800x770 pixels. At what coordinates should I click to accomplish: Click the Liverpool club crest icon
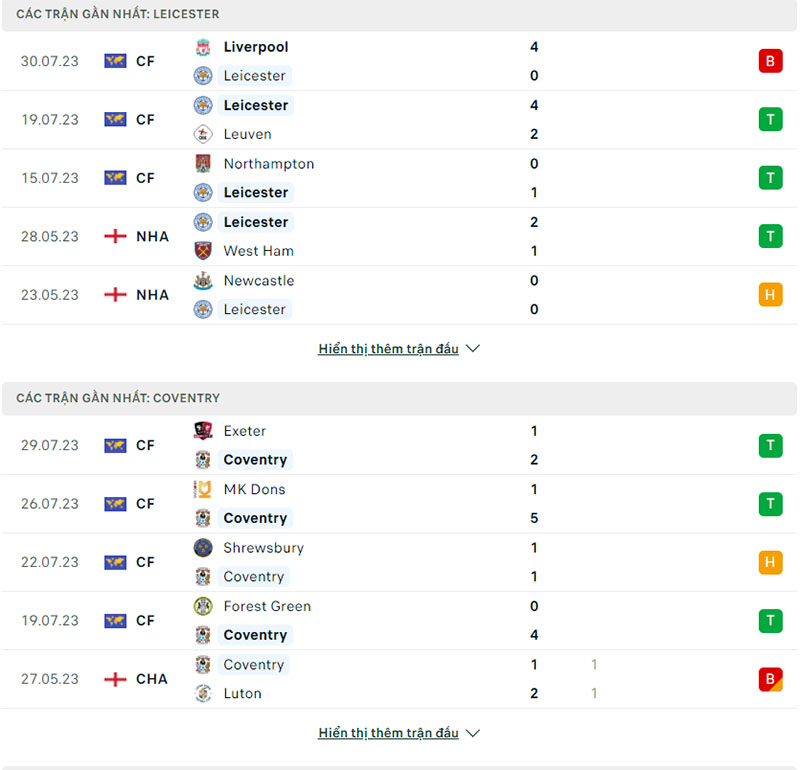(x=203, y=47)
